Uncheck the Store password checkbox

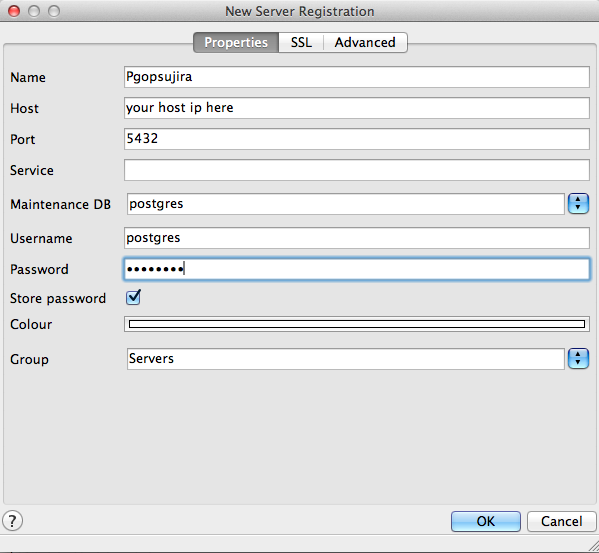pyautogui.click(x=133, y=297)
